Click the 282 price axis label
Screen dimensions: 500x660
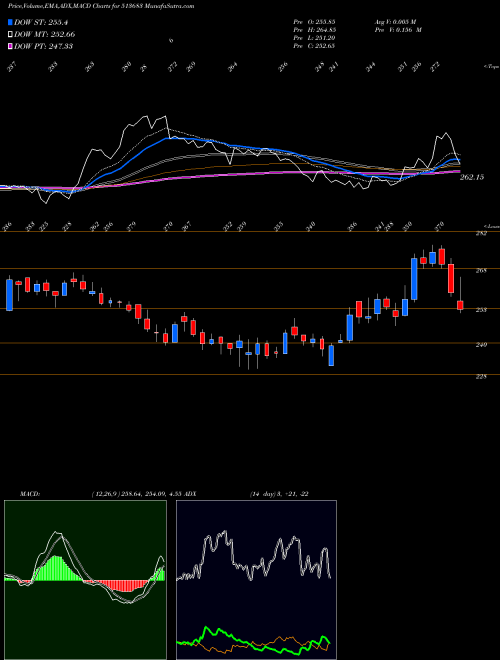coord(481,234)
